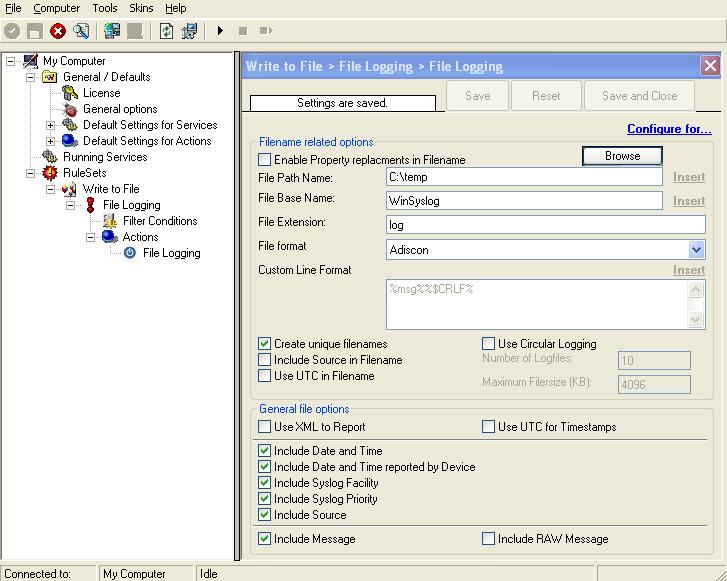Click the grayed-out gray square toolbar icon
The height and width of the screenshot is (581, 727).
(x=134, y=31)
